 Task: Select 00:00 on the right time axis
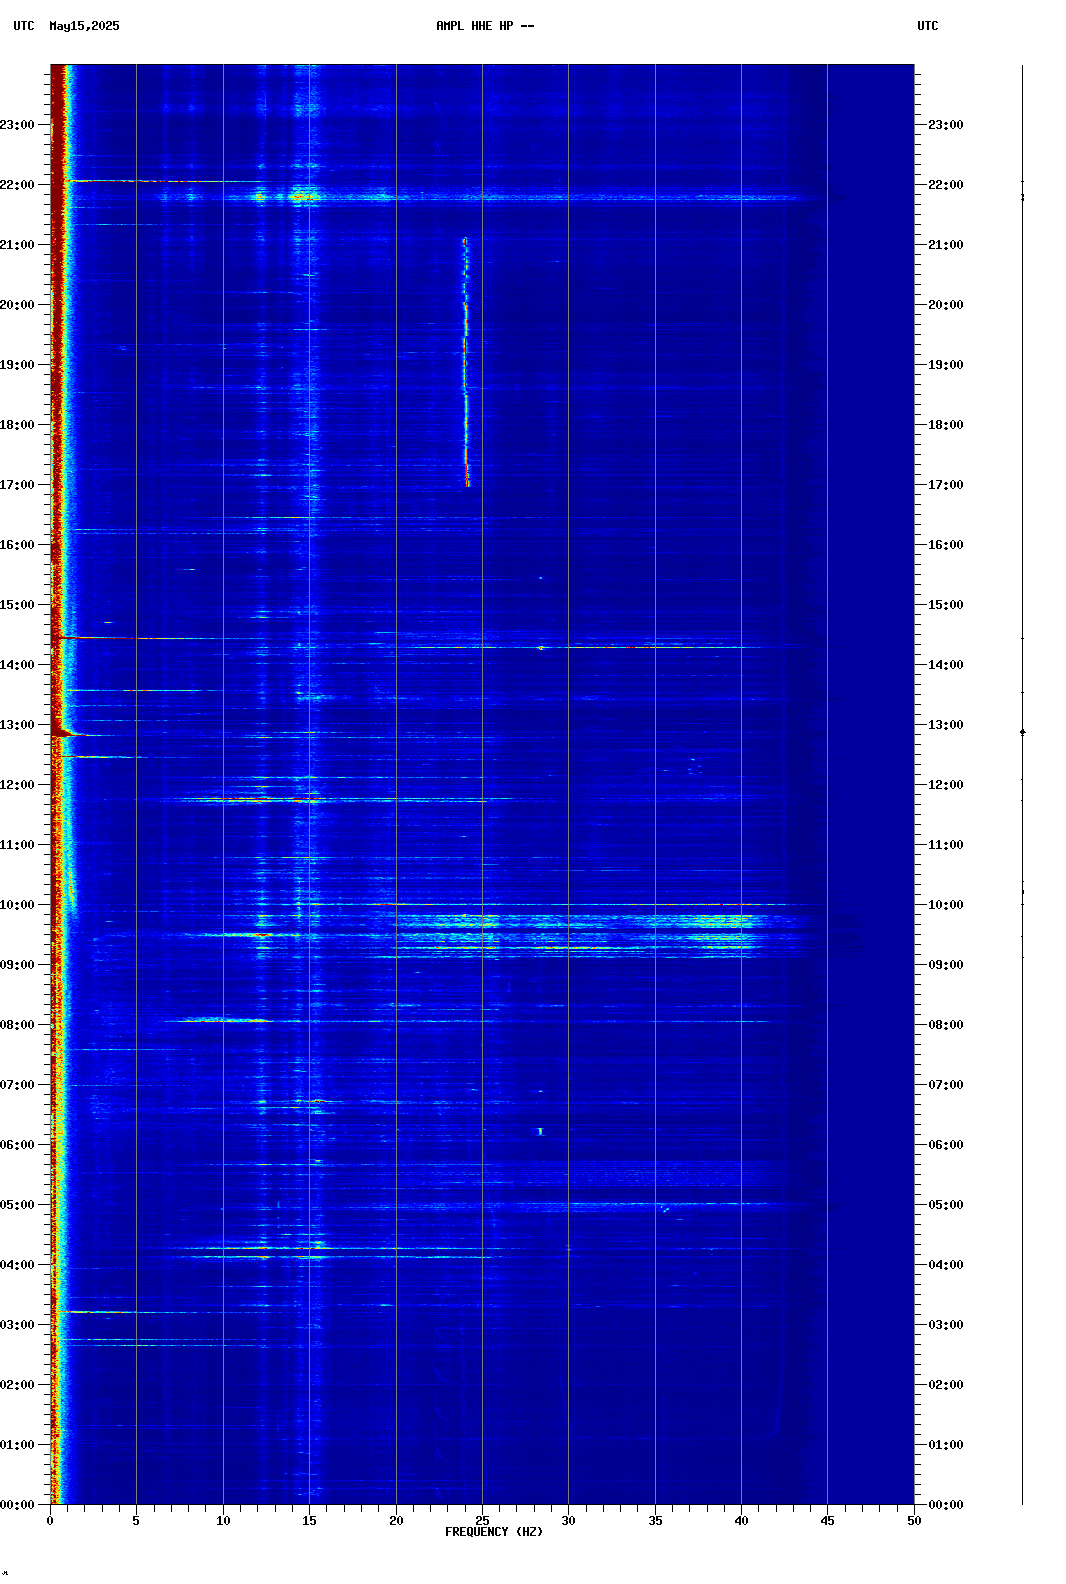(946, 1505)
